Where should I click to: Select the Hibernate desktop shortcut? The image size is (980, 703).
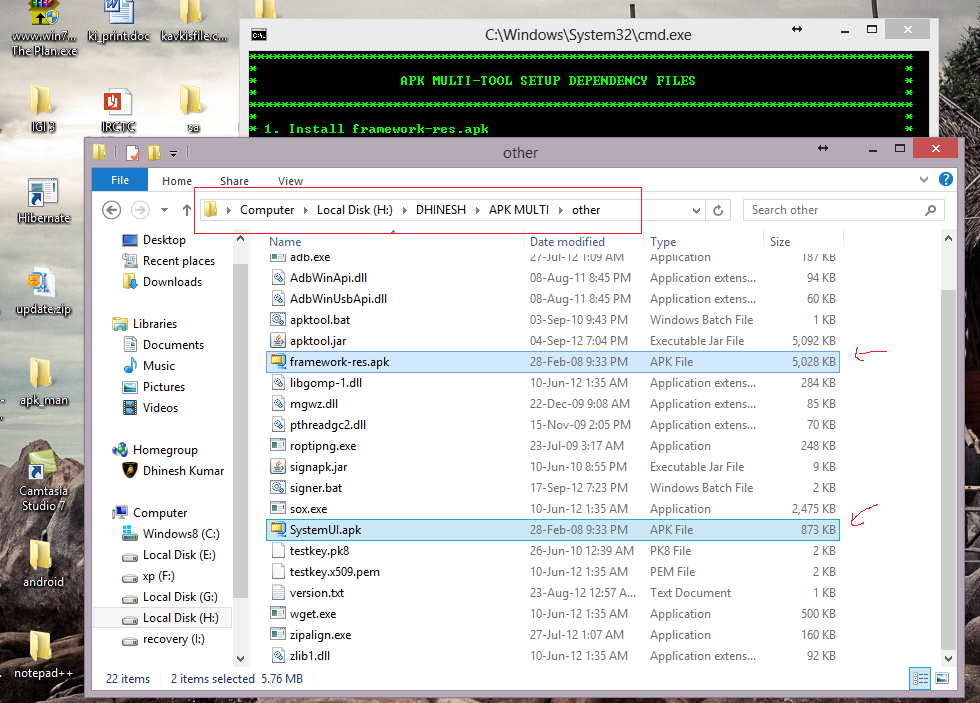tap(44, 201)
